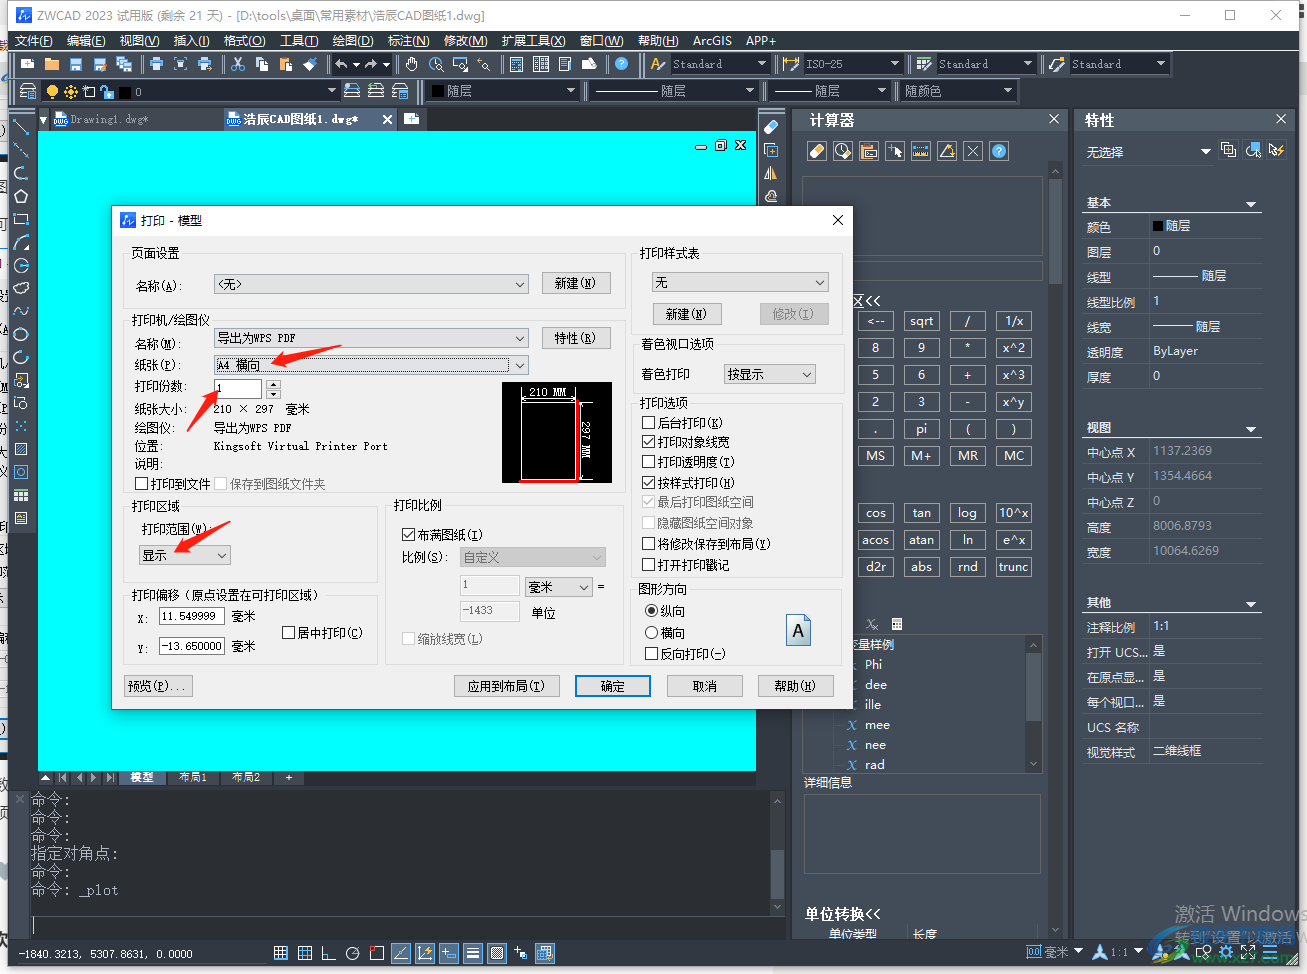Open the ArcGIS menu
Image resolution: width=1307 pixels, height=974 pixels.
712,41
